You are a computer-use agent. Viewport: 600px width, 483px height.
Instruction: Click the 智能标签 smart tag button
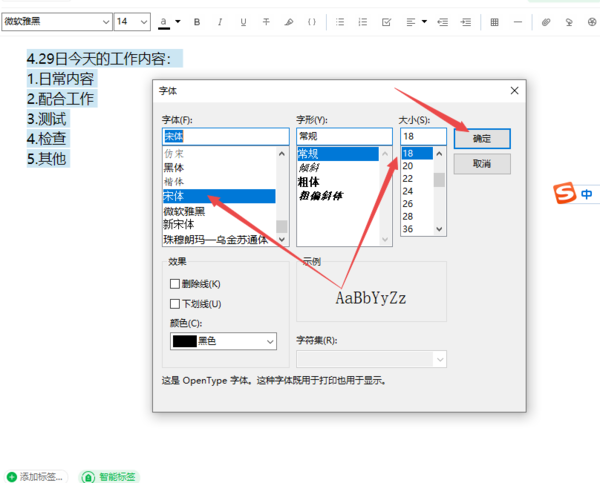tap(109, 476)
